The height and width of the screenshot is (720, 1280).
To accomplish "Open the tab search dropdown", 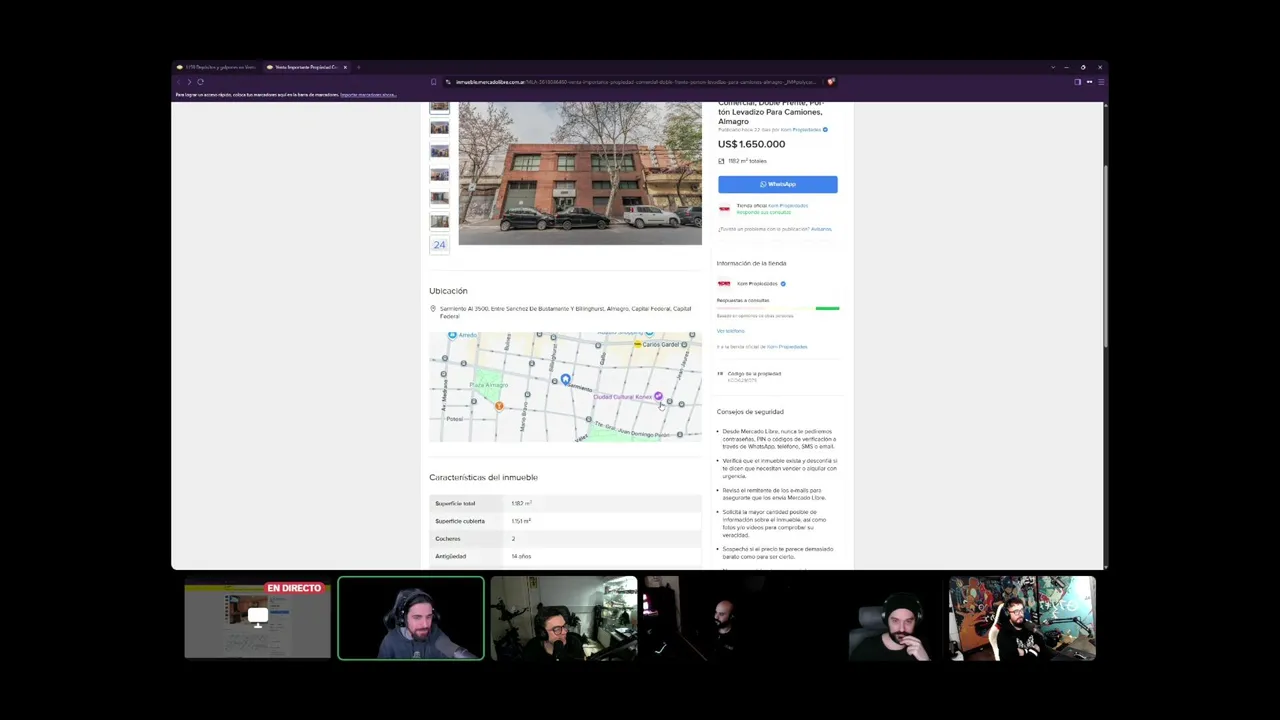I will click(1052, 67).
